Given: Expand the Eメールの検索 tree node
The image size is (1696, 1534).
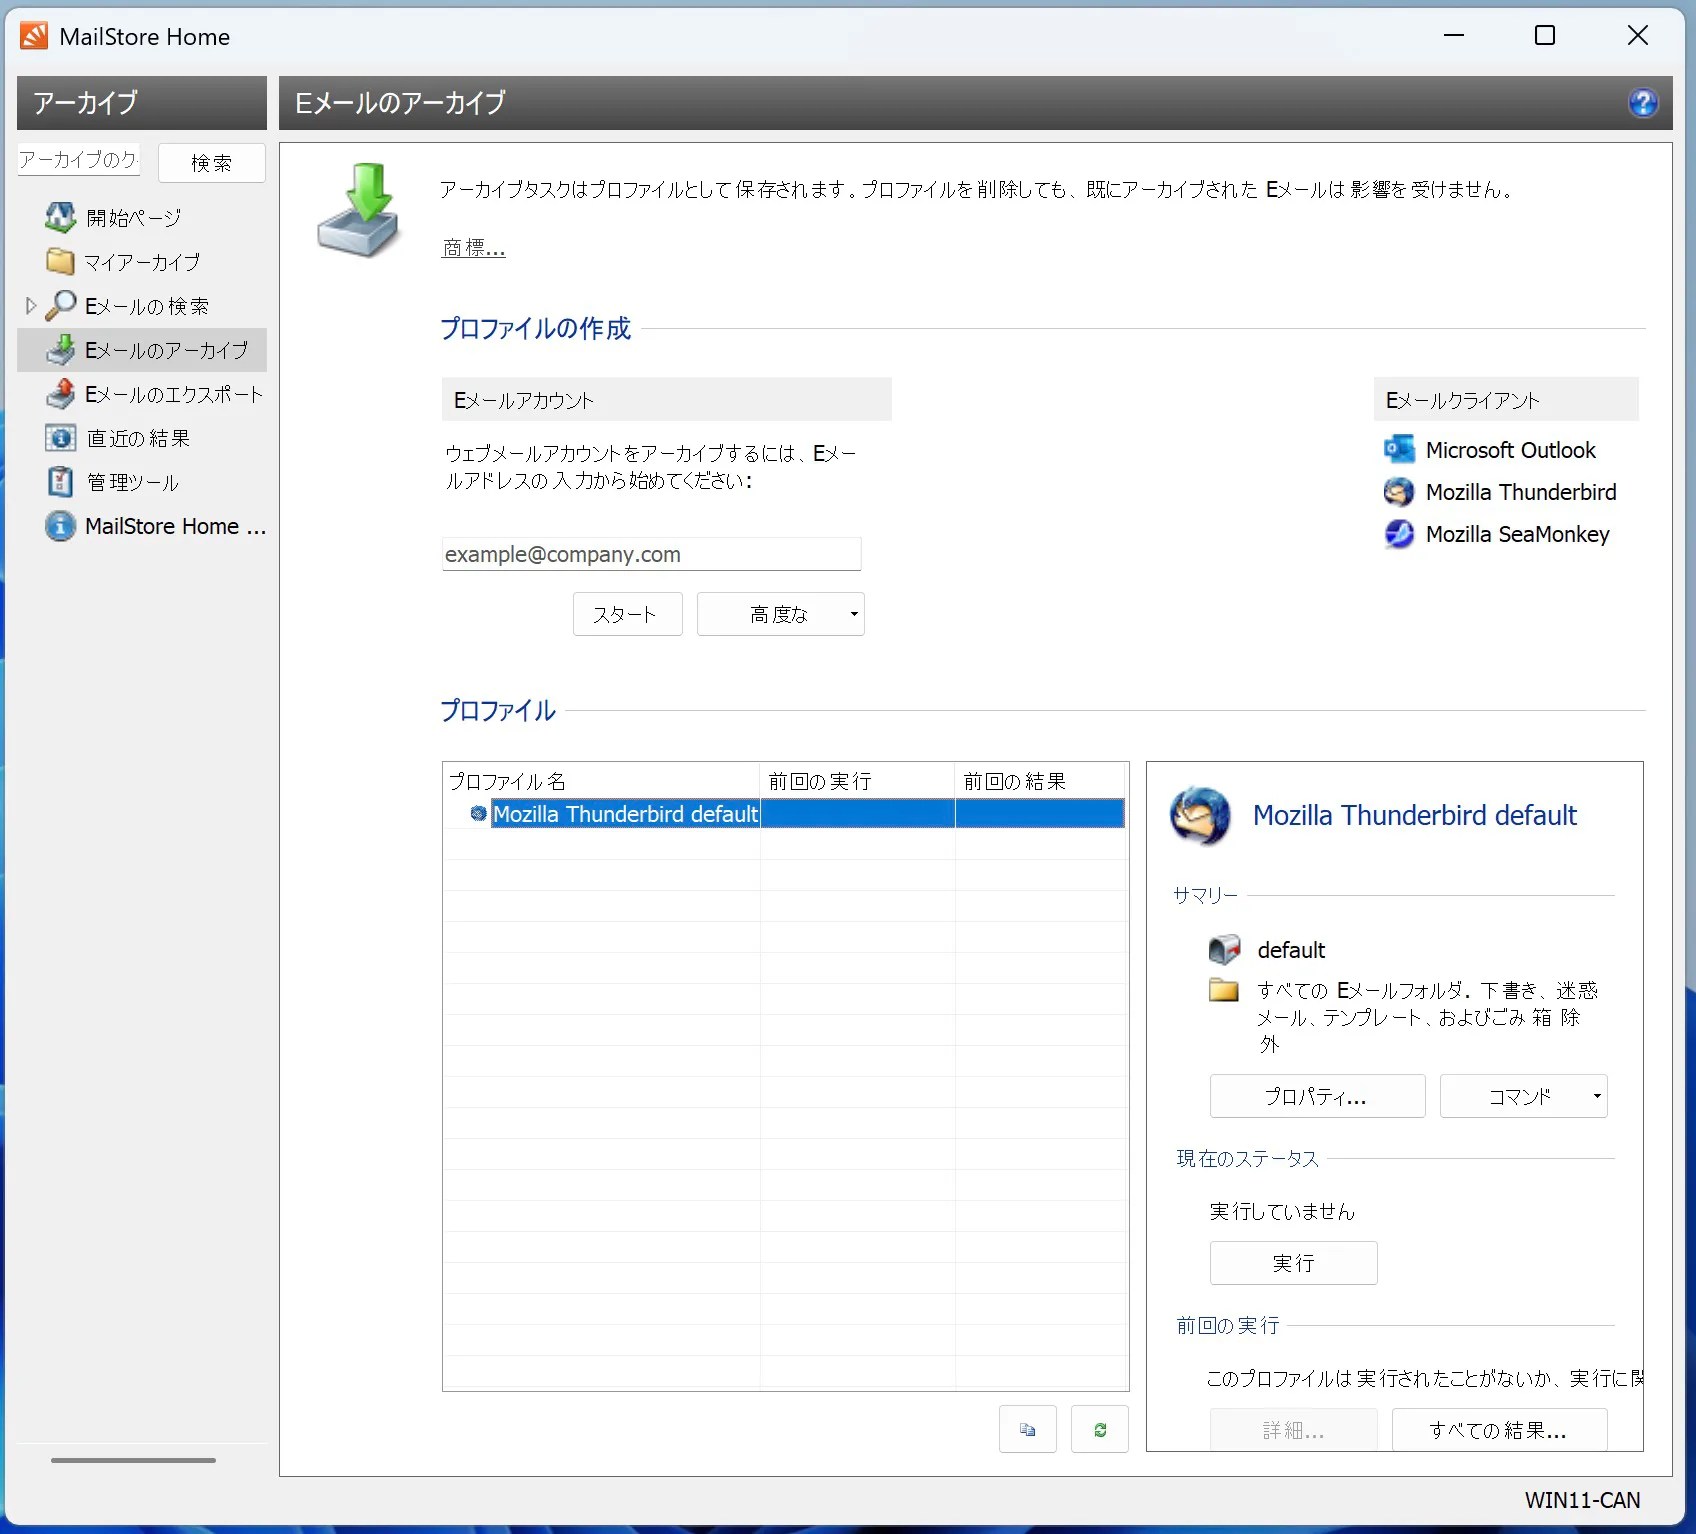Looking at the screenshot, I should click(30, 305).
